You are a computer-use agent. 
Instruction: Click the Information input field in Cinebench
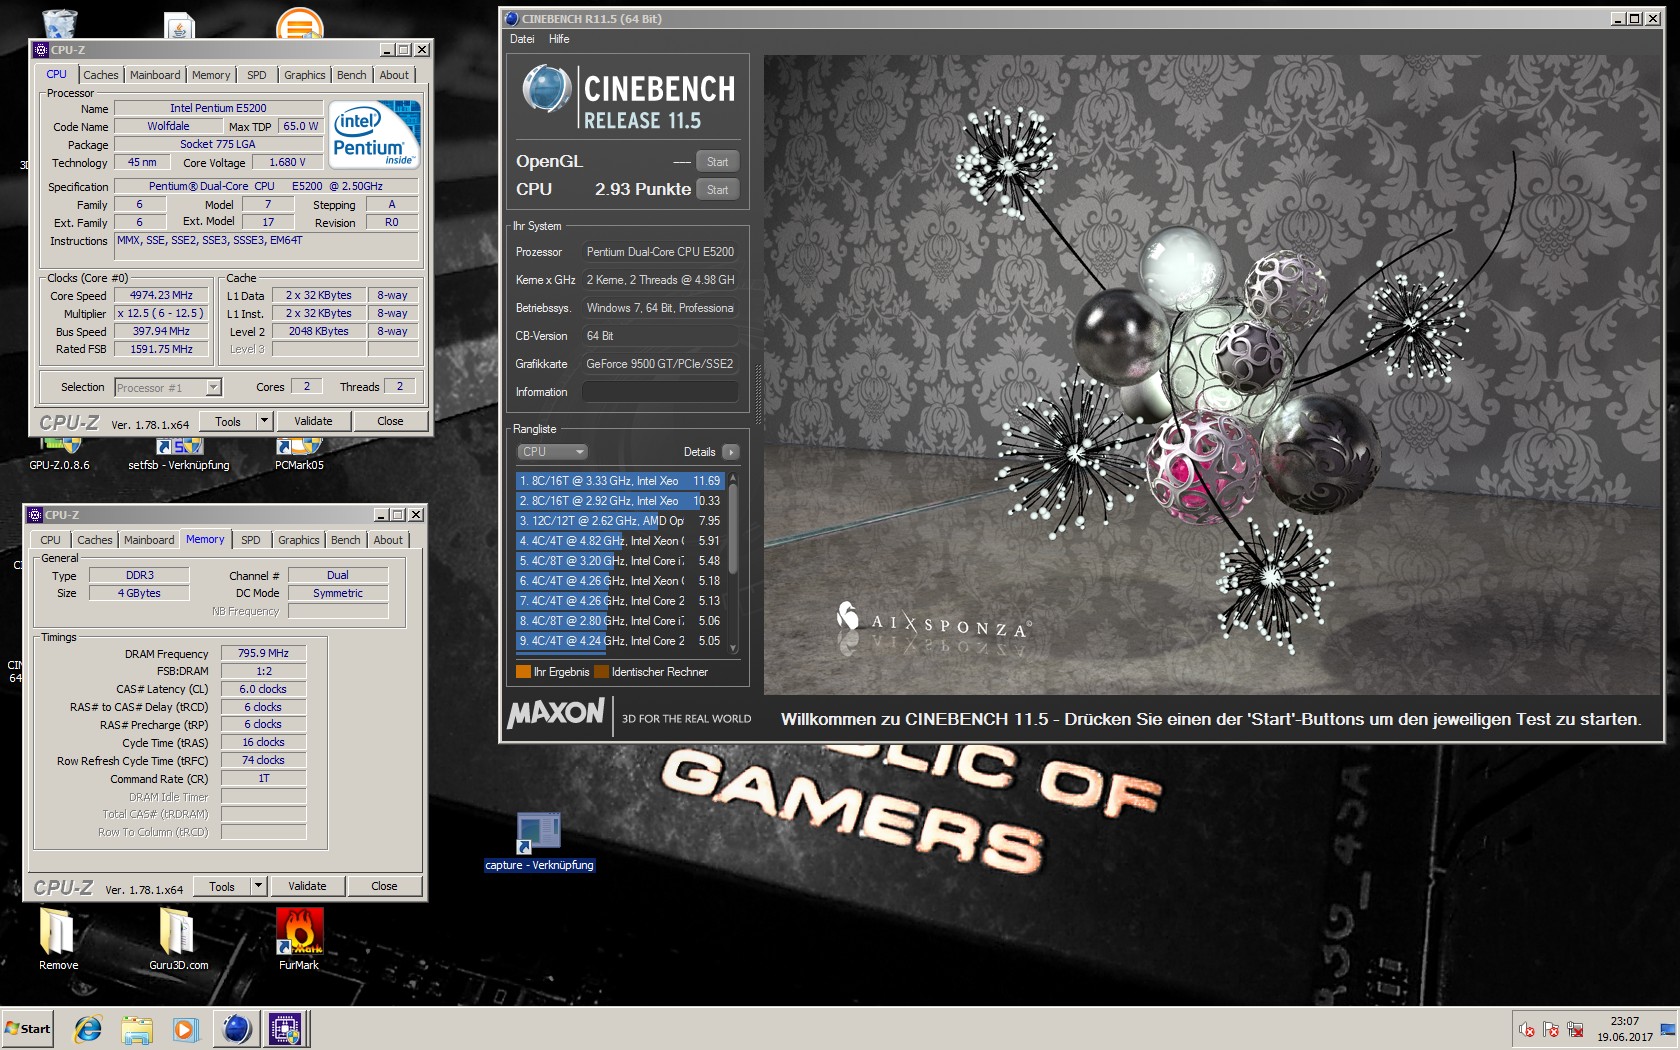660,392
